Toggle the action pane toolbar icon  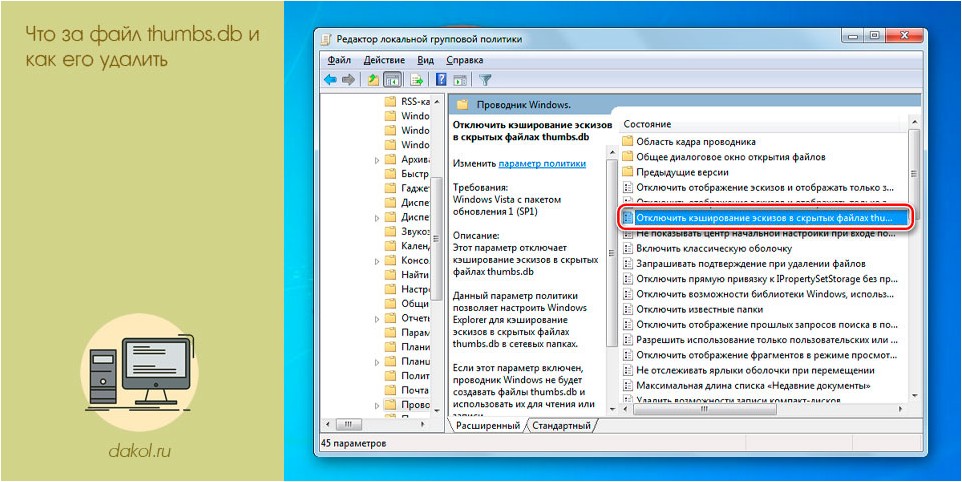[460, 80]
